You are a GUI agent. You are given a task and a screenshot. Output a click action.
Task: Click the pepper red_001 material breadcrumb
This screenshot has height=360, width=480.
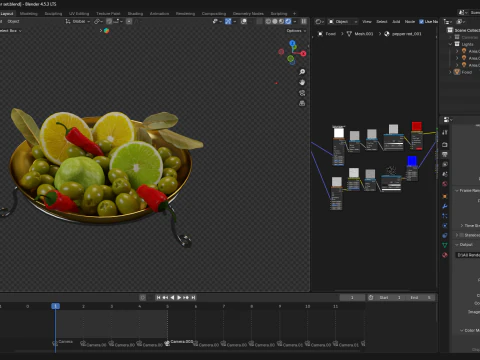(403, 34)
